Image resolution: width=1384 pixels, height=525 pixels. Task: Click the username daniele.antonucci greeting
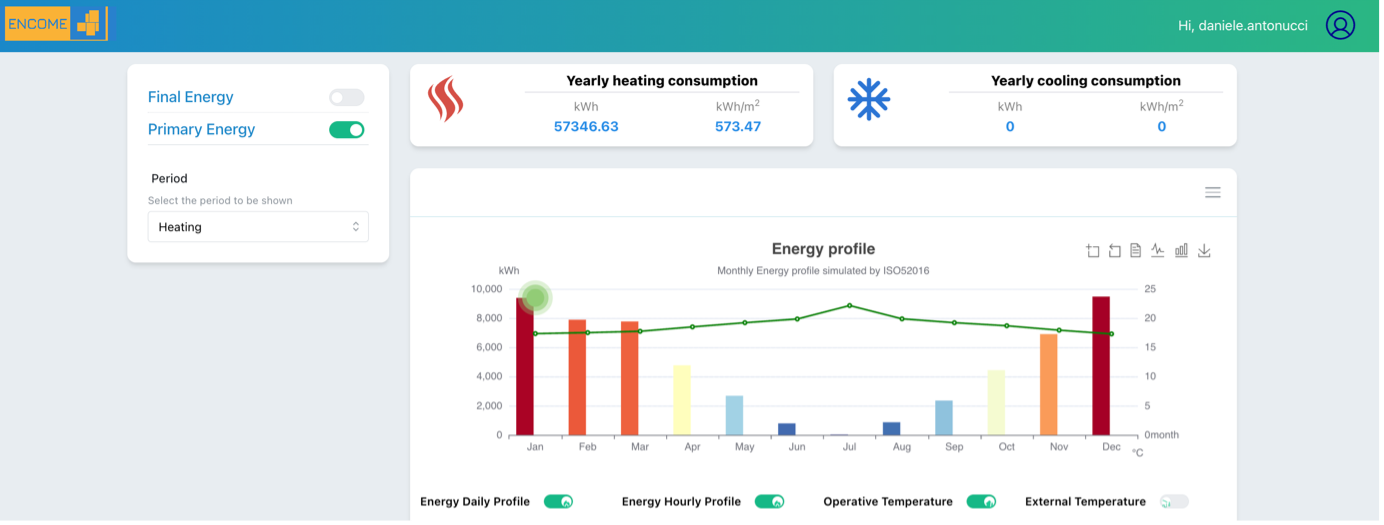point(1243,25)
